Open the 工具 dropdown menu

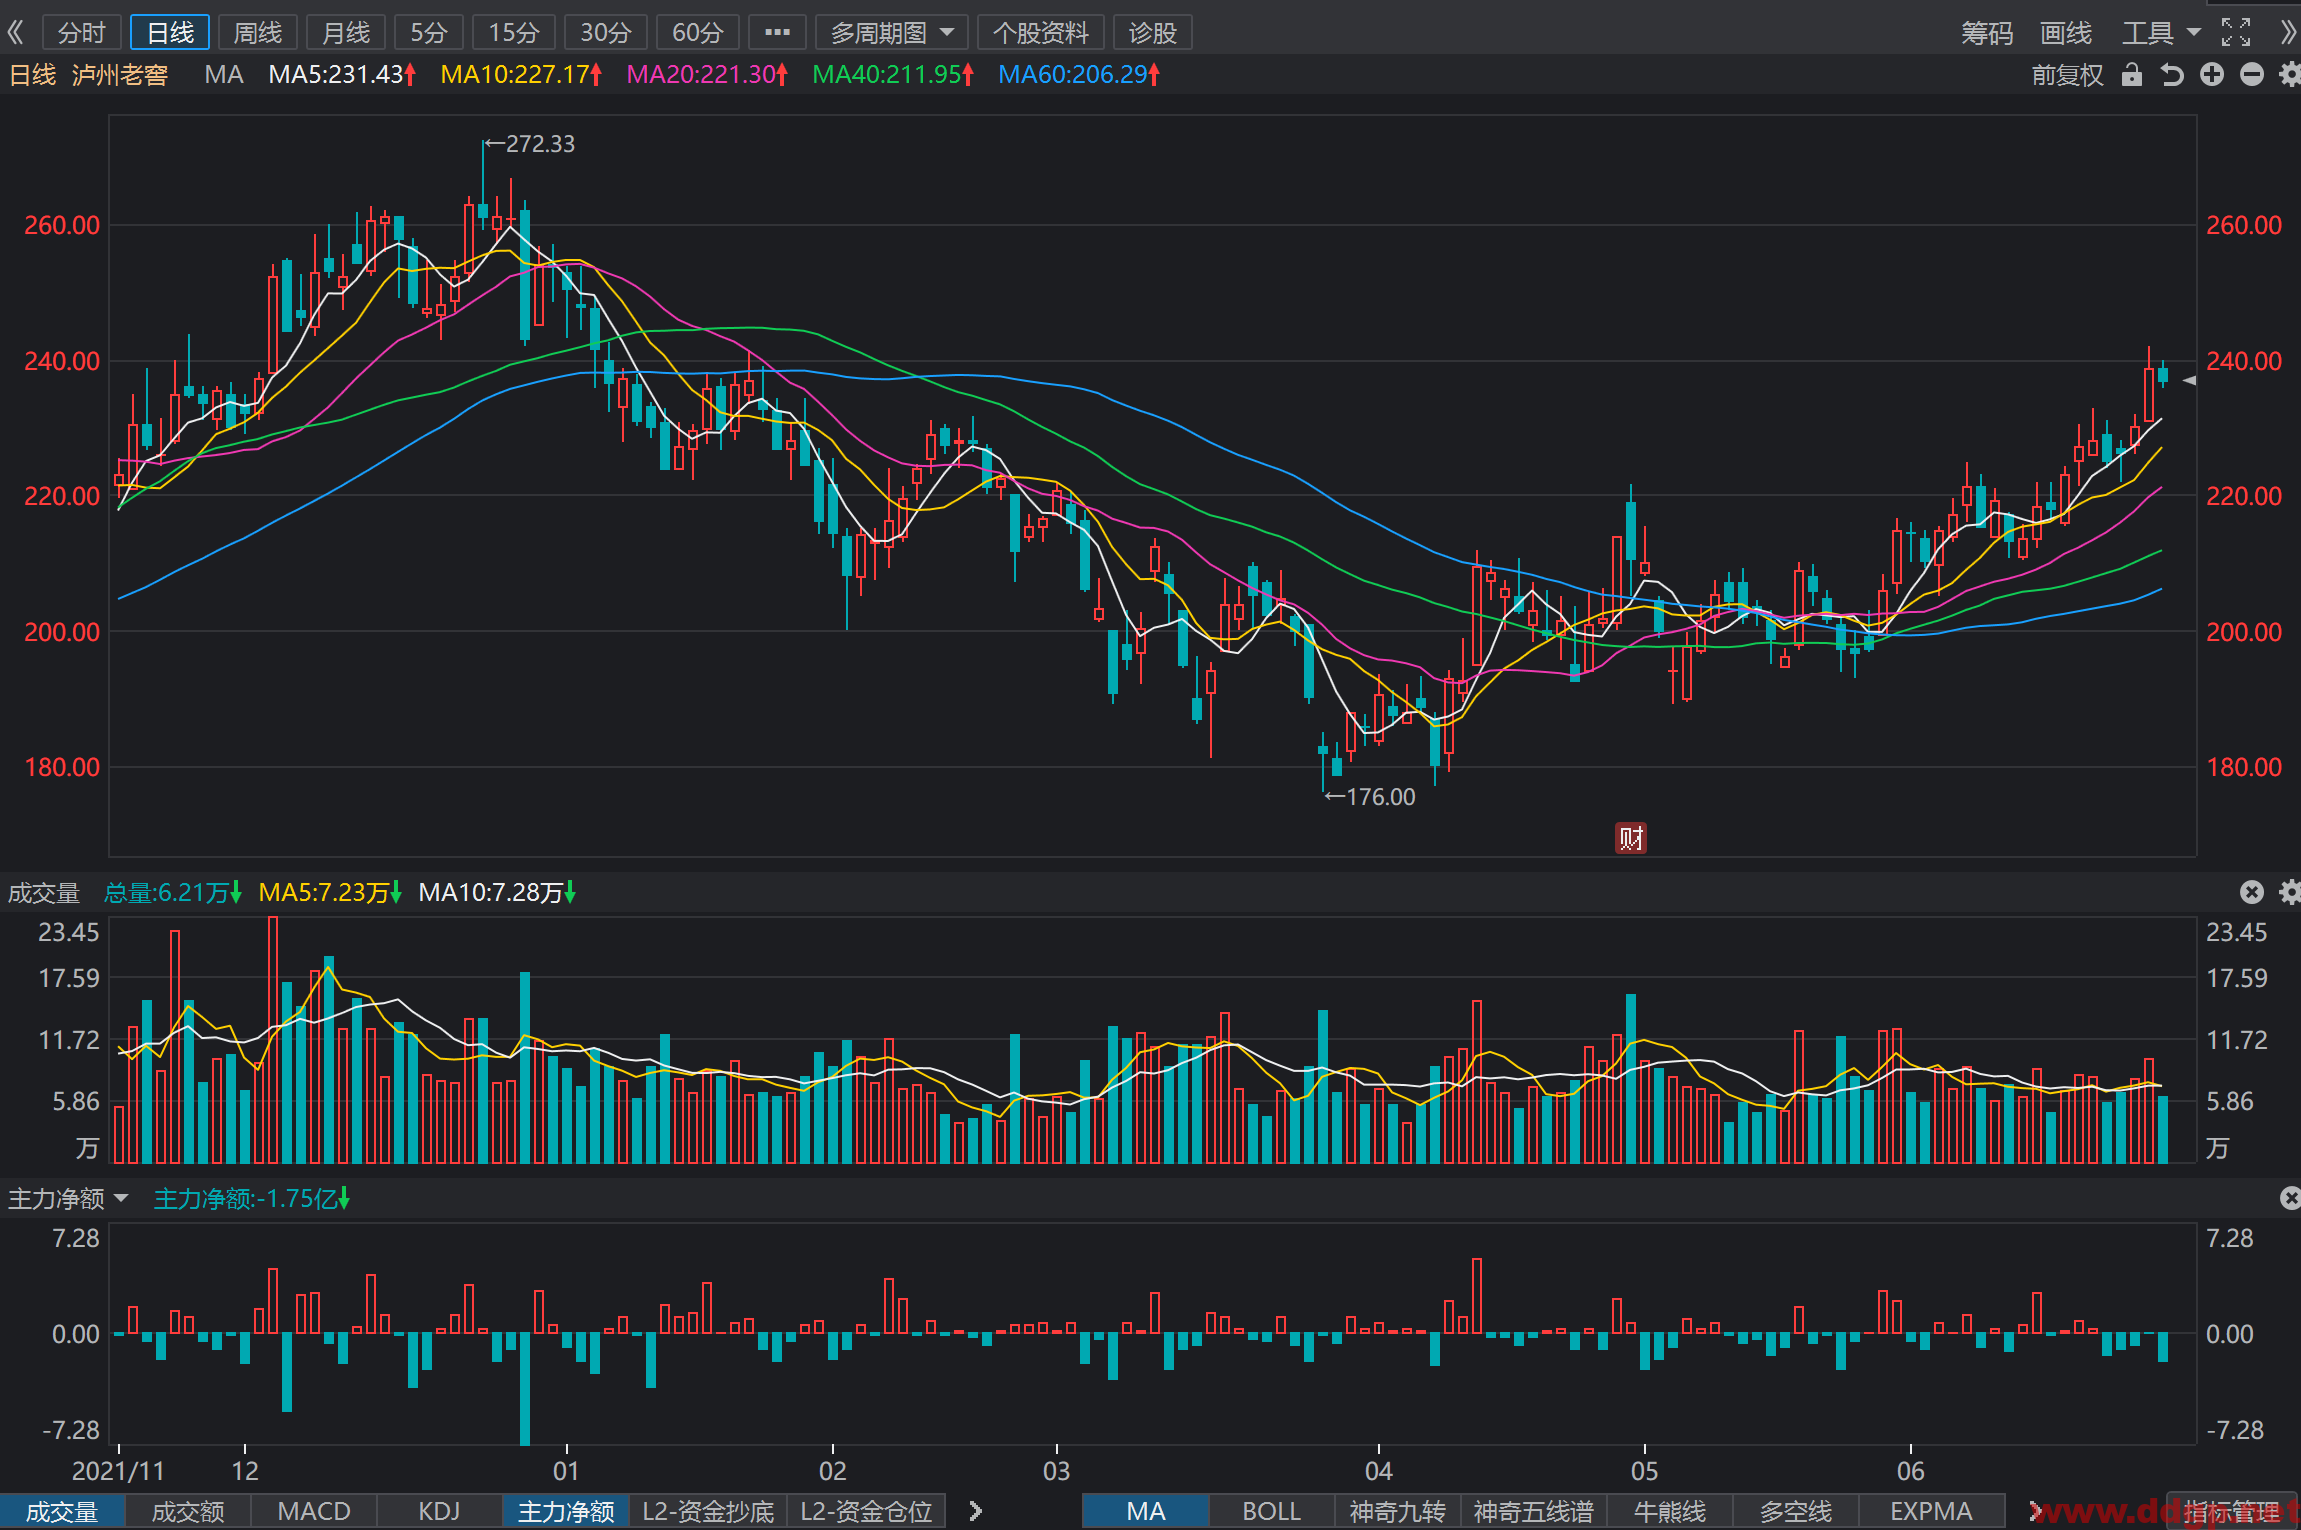click(2161, 33)
